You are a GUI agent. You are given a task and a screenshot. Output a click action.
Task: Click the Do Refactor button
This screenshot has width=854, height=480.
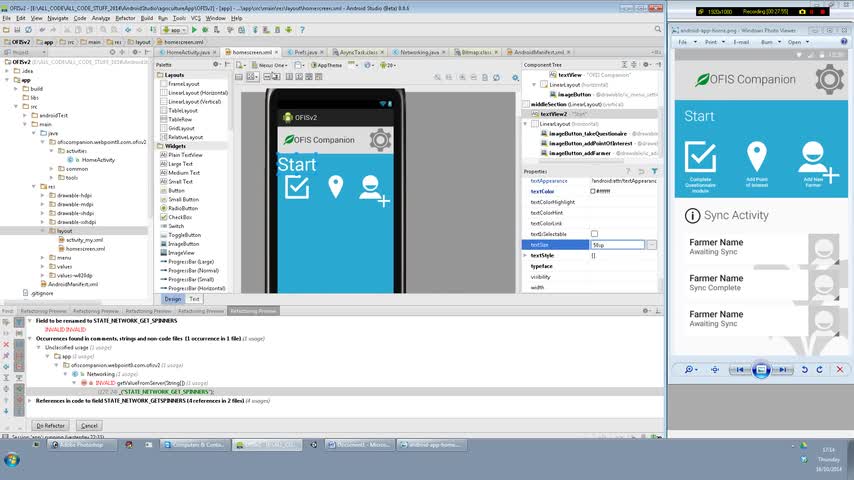tap(50, 425)
